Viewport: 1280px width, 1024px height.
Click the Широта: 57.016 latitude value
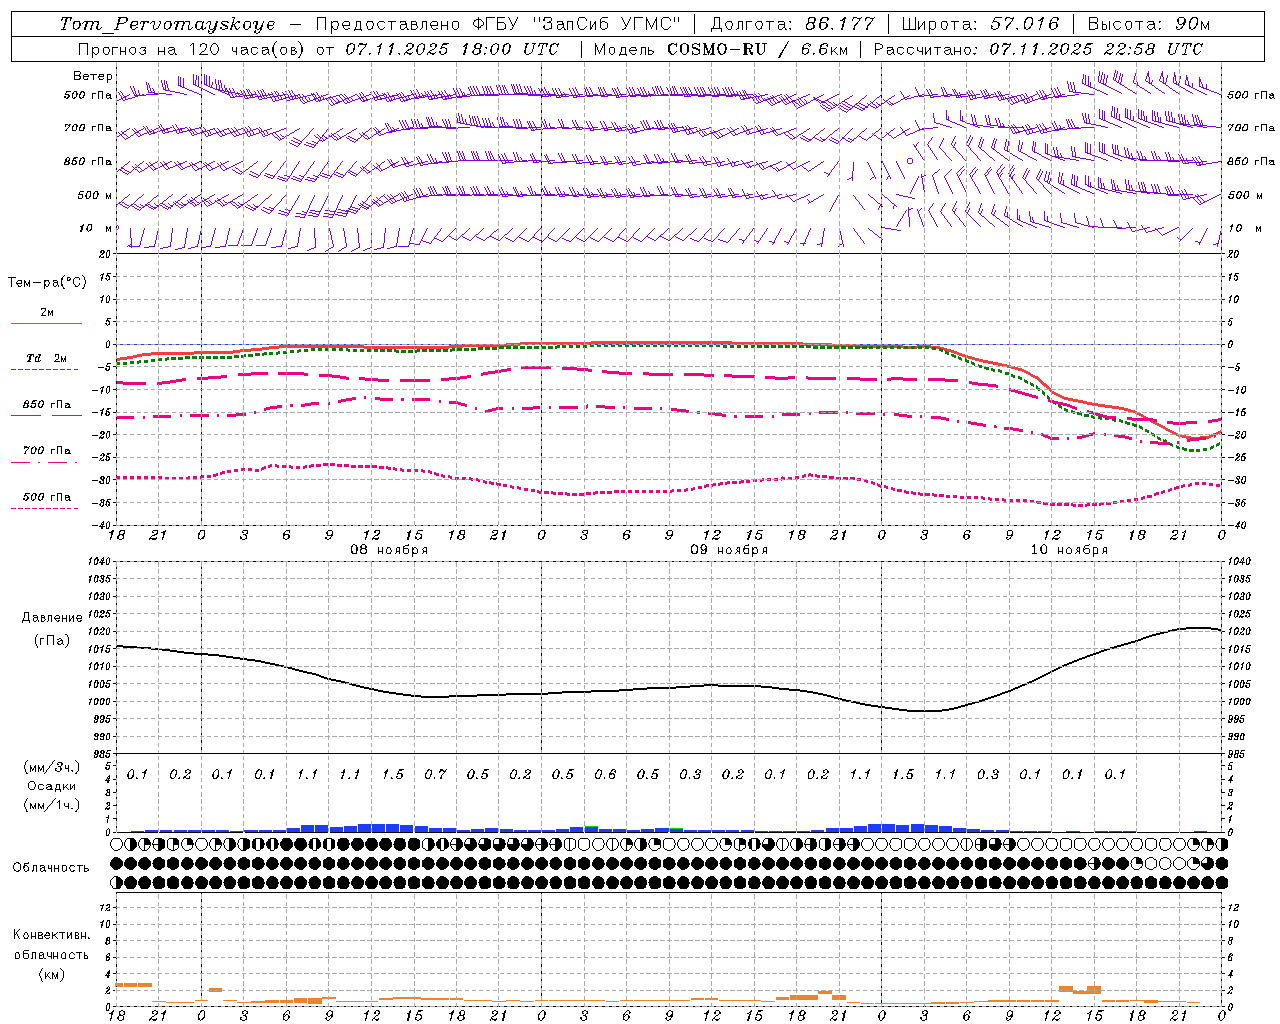(980, 24)
